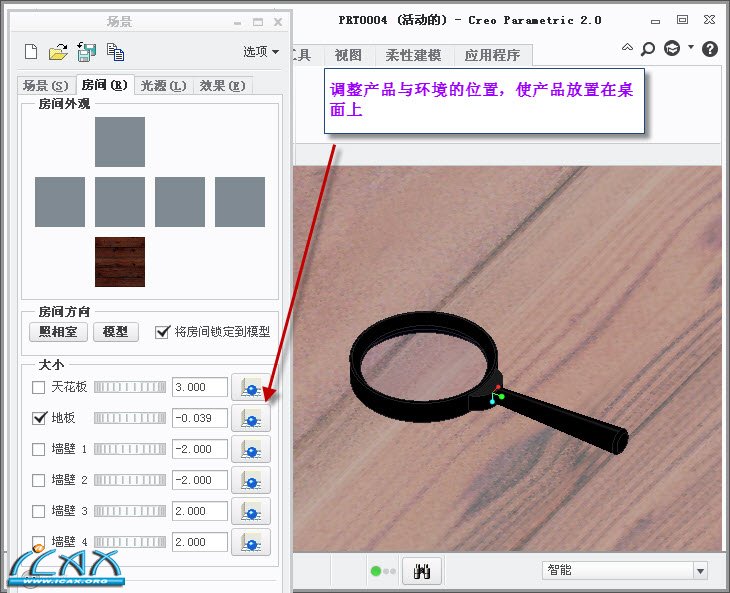This screenshot has height=593, width=730.
Task: Click the 墙壁 3 size slider
Action: pos(130,511)
